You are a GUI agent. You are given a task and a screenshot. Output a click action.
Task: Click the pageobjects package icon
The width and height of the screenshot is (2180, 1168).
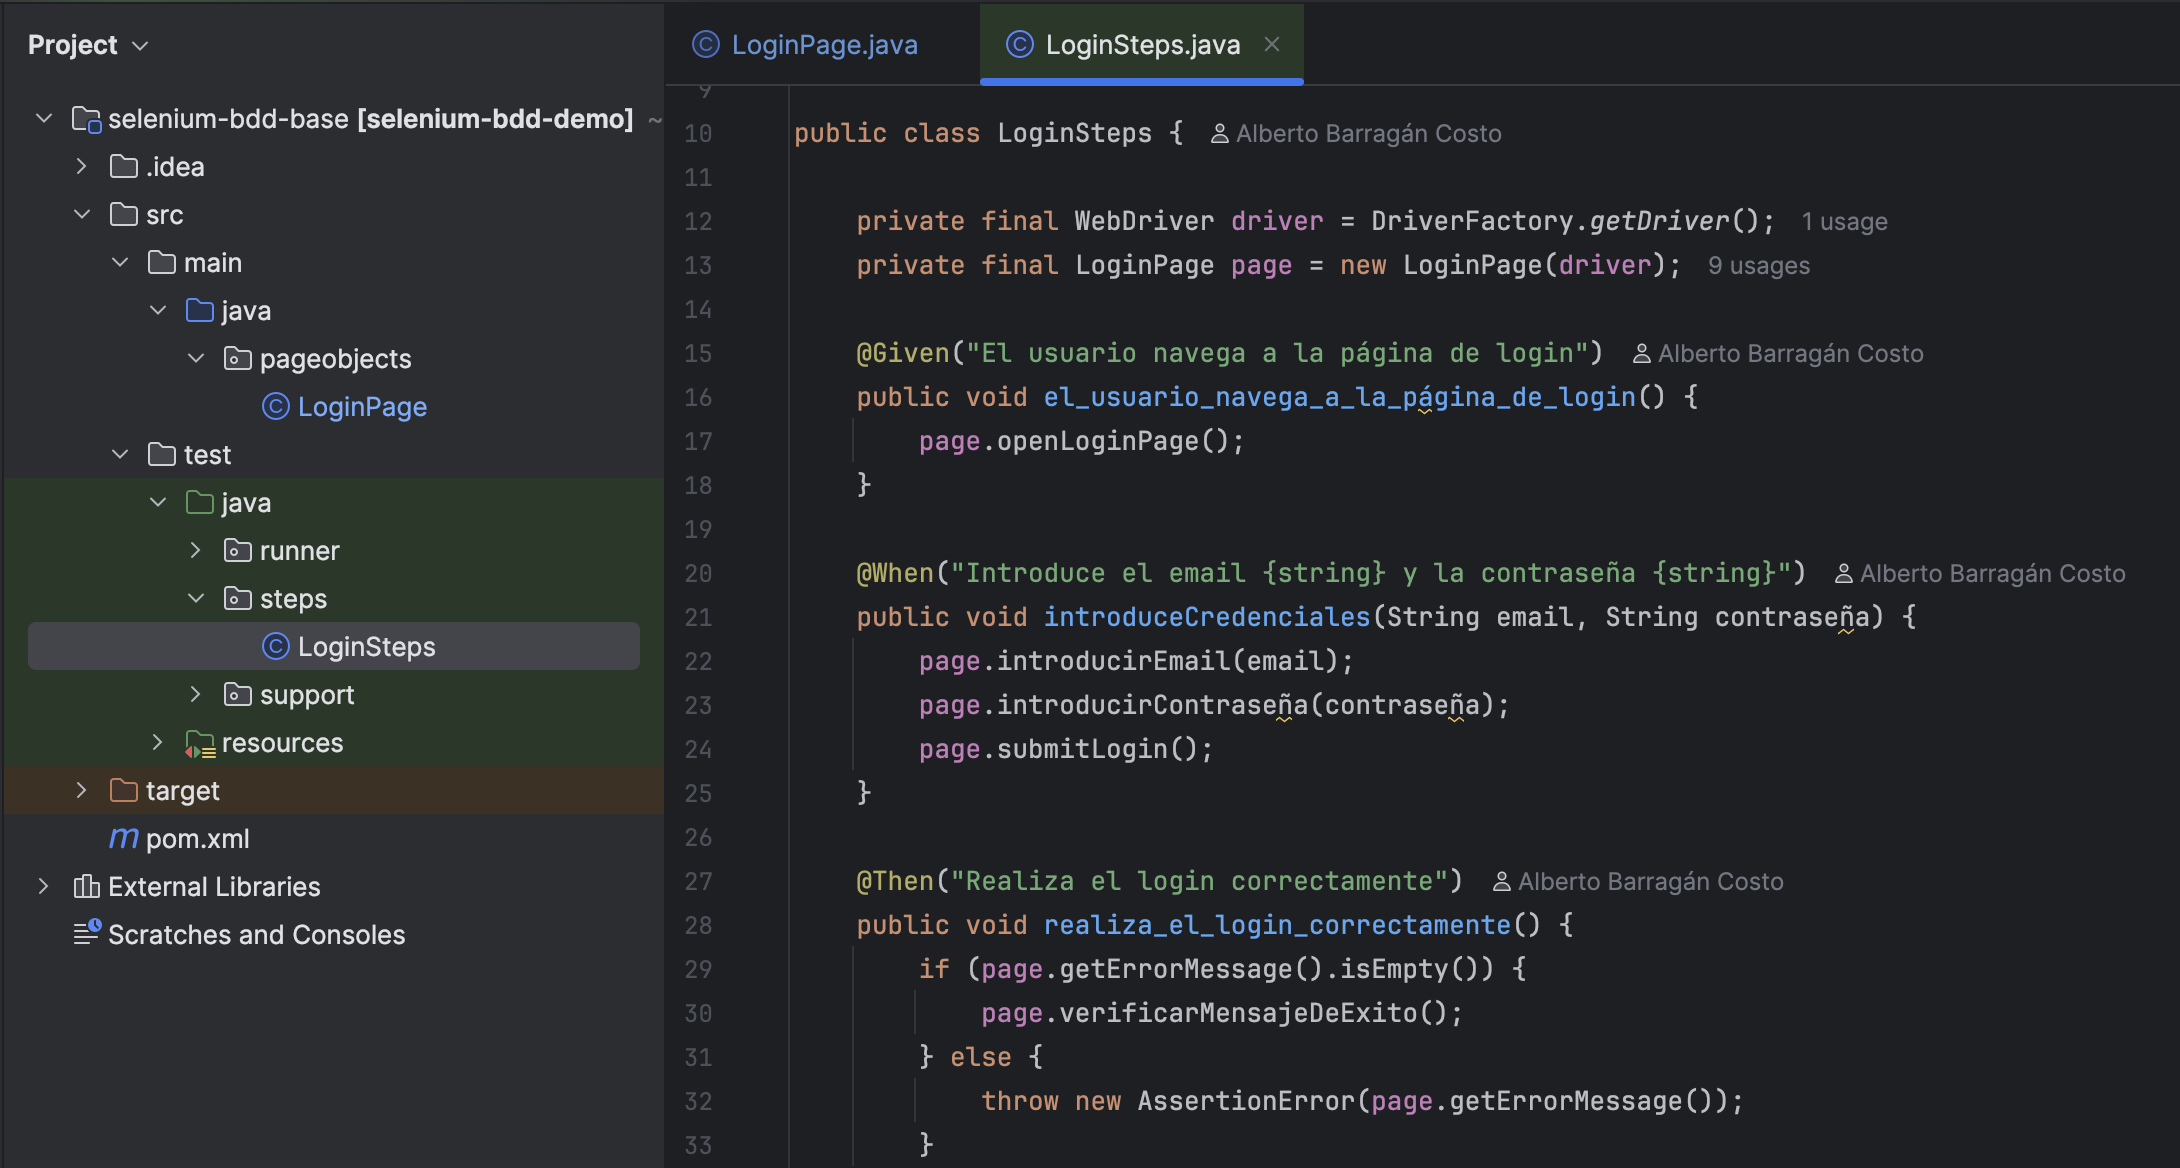(238, 358)
